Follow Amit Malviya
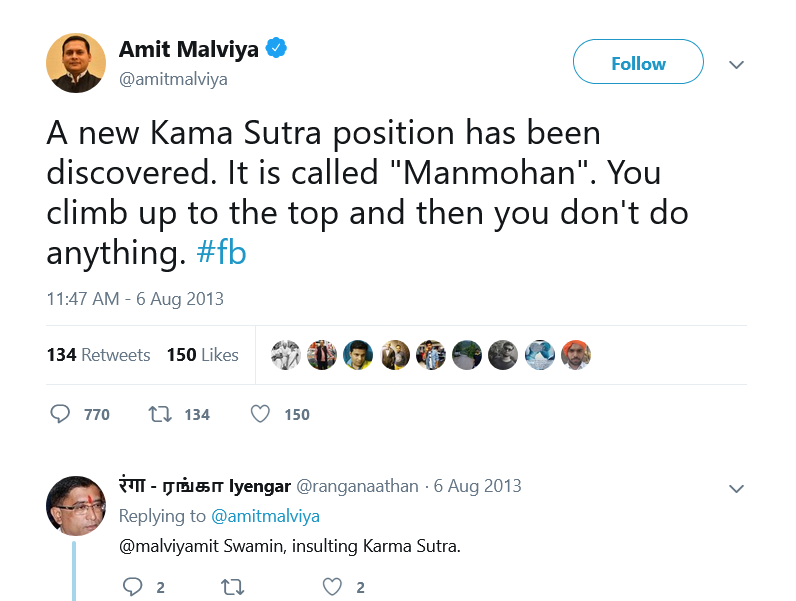The height and width of the screenshot is (601, 796). (638, 61)
